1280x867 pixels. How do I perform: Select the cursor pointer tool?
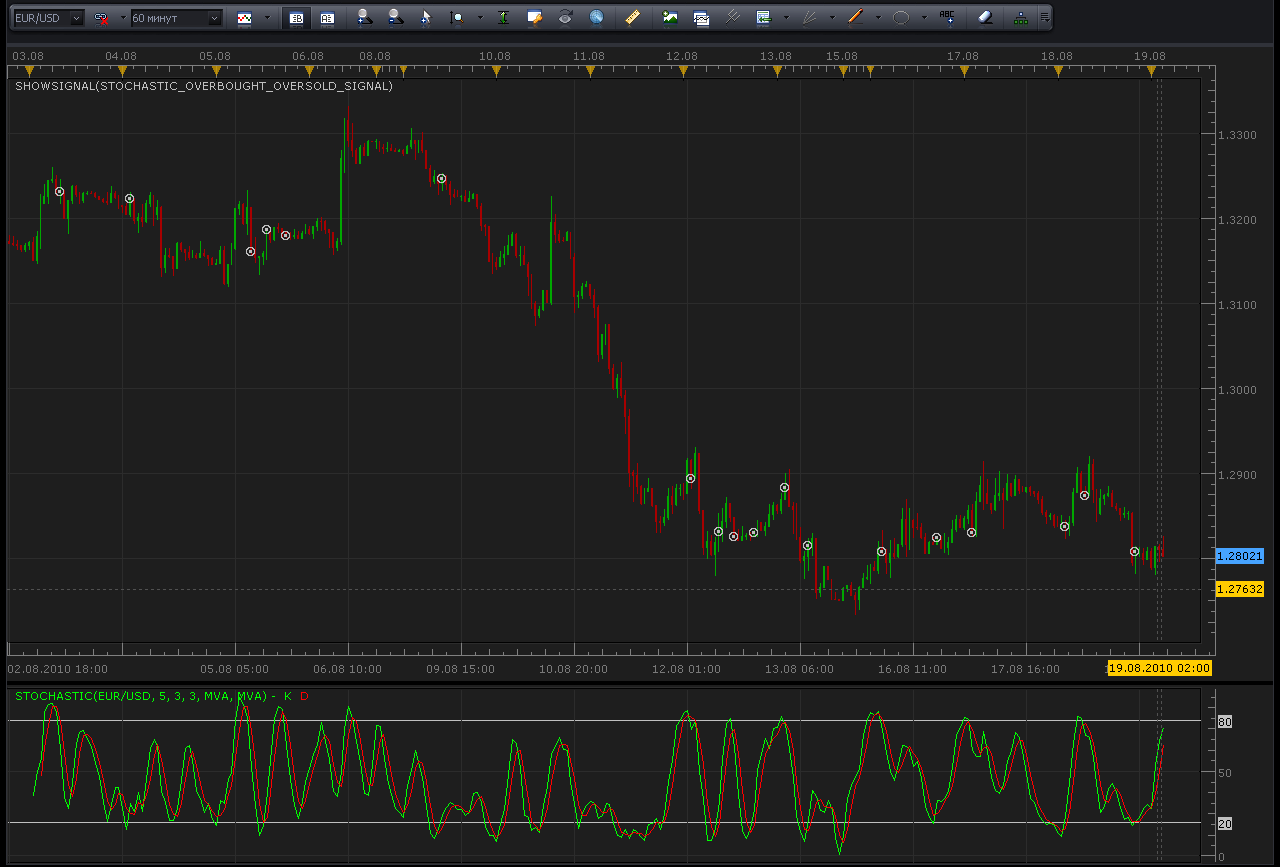[x=427, y=18]
